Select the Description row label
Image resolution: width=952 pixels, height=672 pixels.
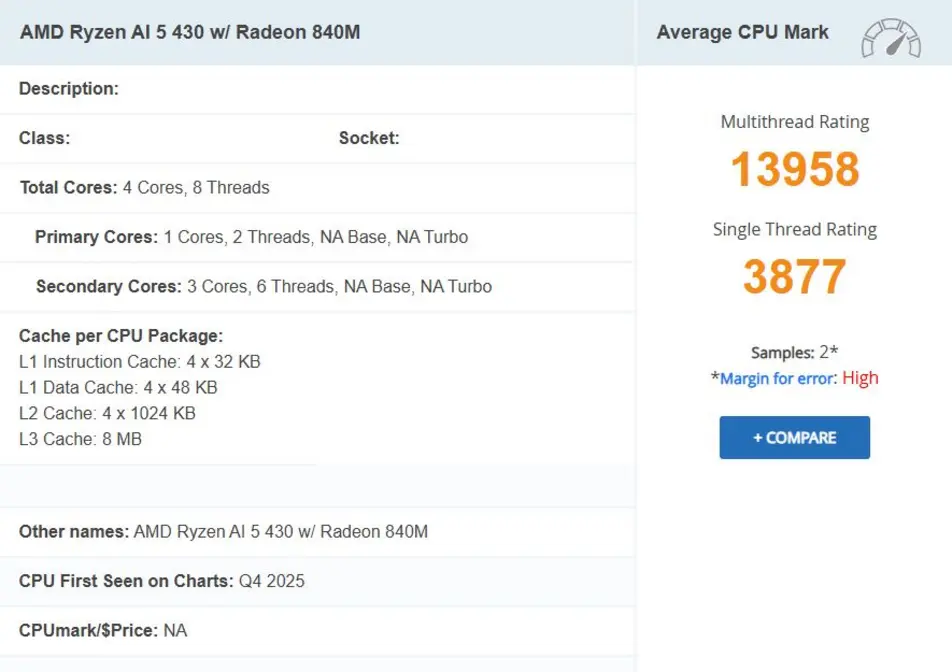point(68,89)
